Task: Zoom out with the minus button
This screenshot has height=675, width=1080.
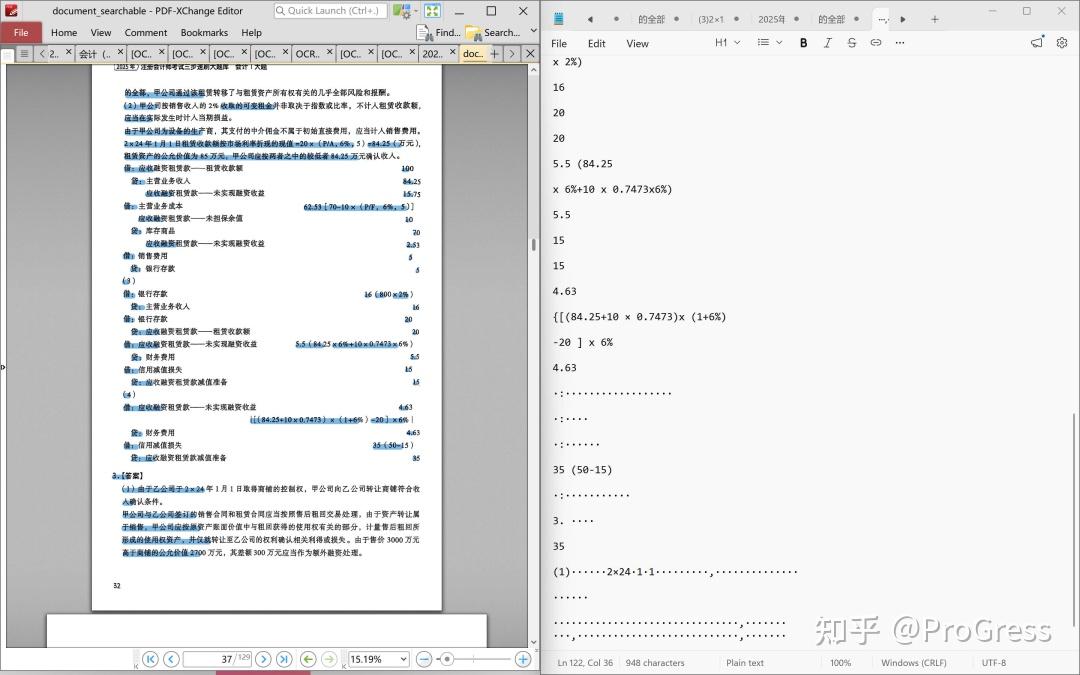Action: (x=424, y=659)
